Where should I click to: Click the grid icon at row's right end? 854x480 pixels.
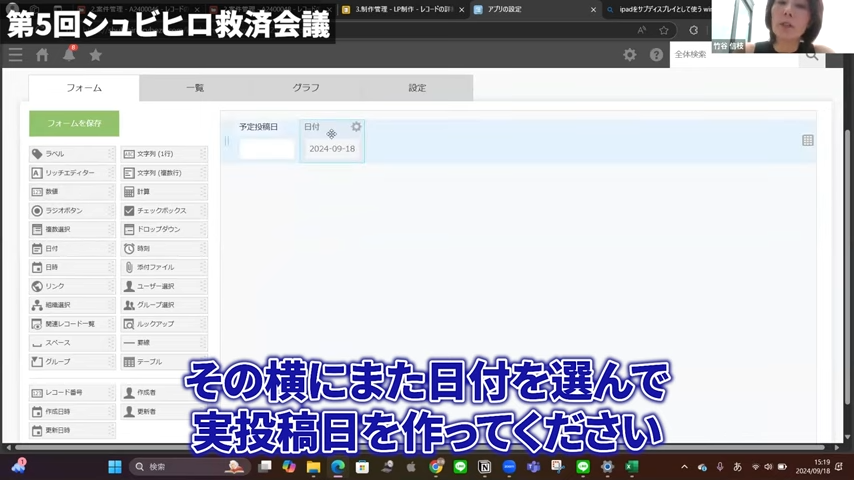pos(808,141)
